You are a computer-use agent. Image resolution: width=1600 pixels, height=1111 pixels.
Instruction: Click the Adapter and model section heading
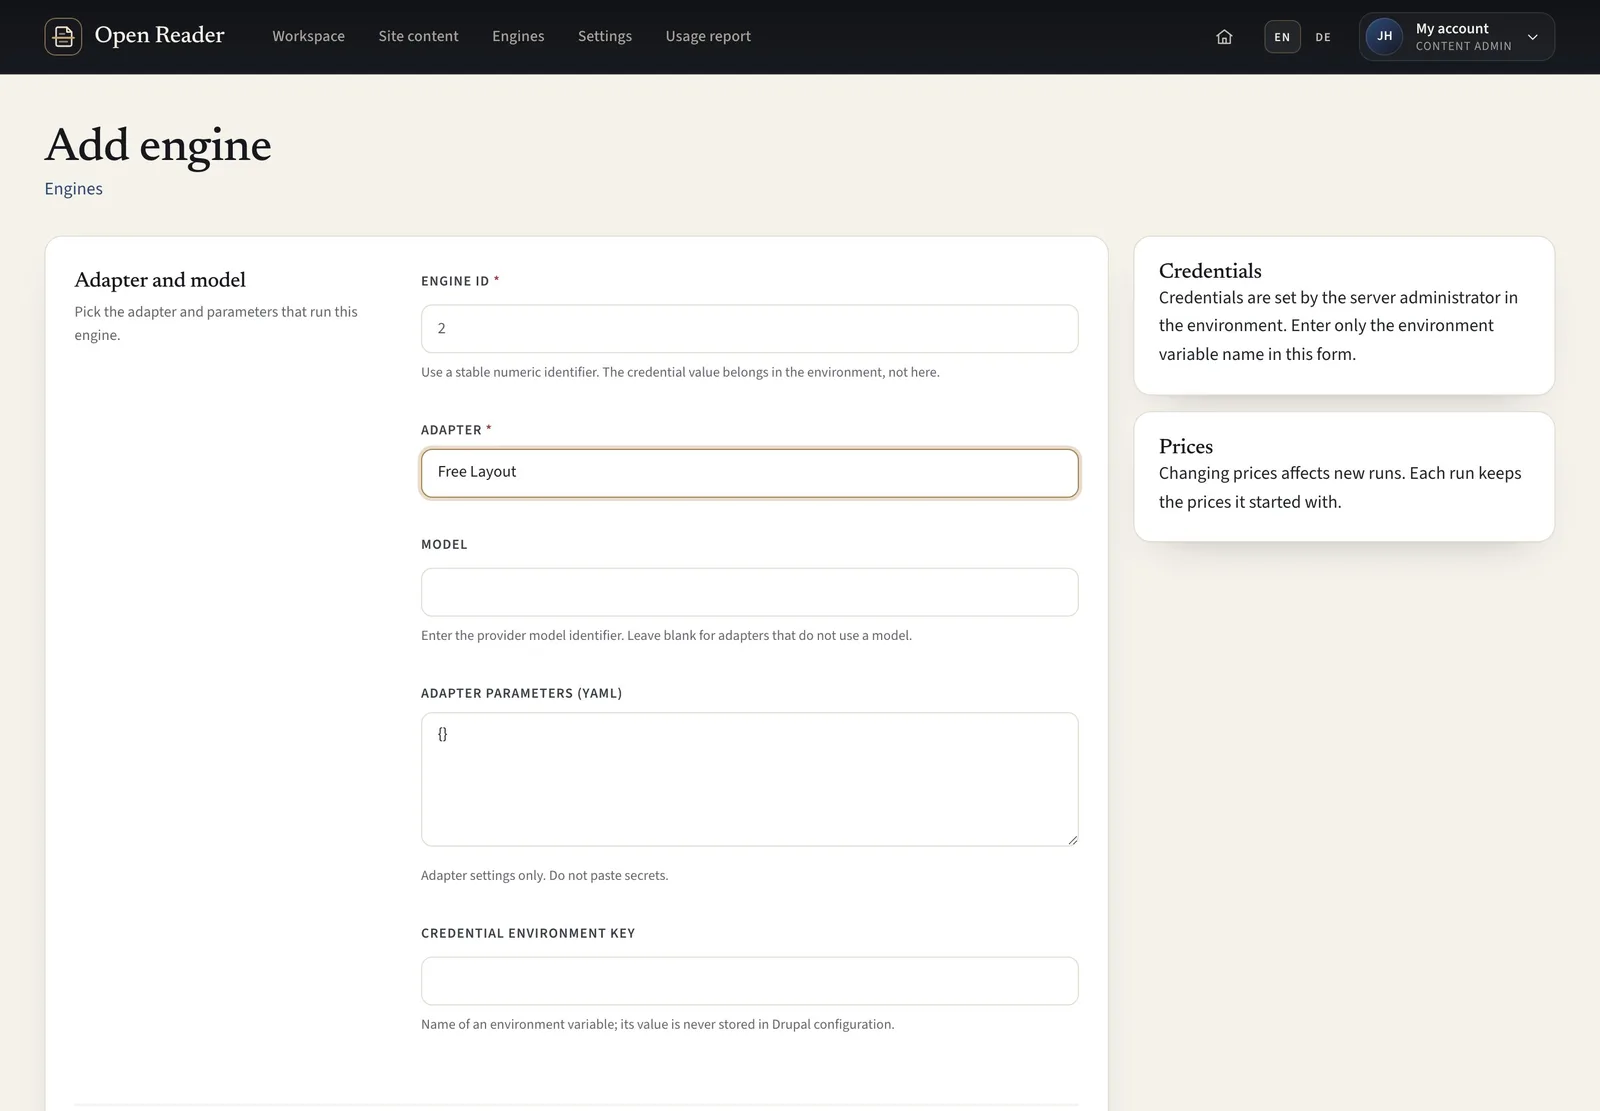click(x=160, y=280)
